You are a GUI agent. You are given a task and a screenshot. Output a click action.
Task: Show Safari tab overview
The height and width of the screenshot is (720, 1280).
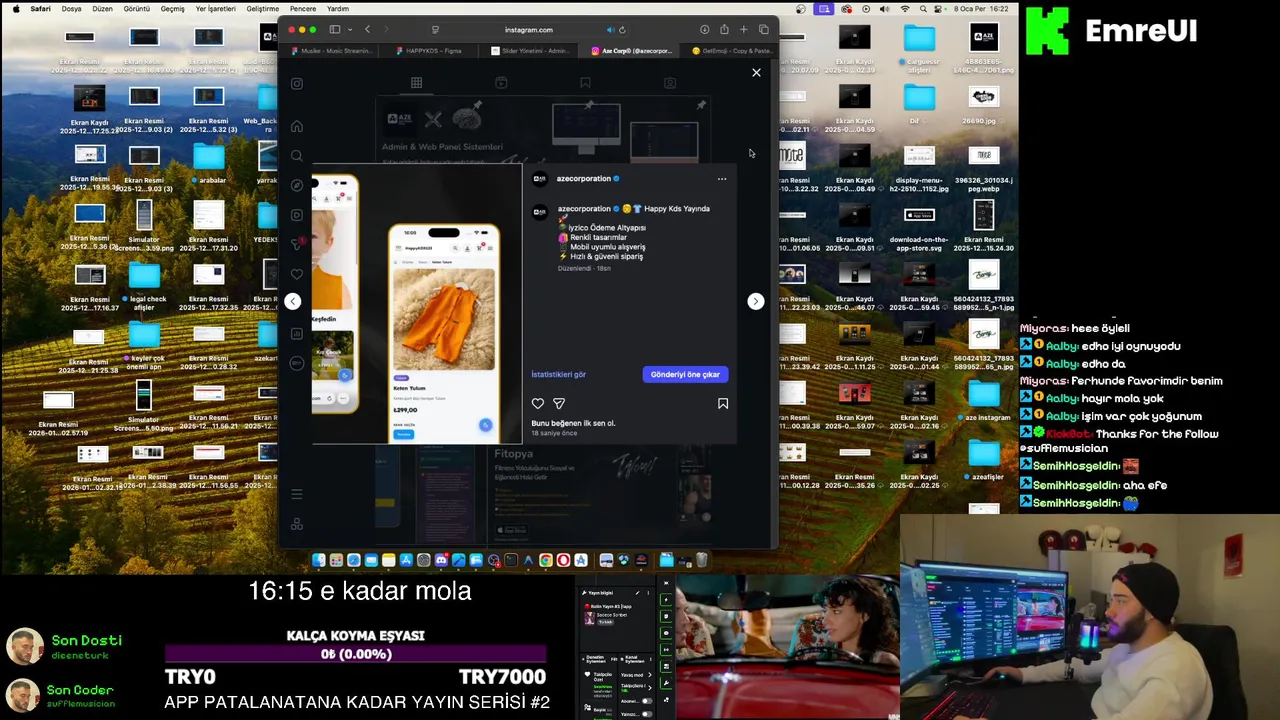point(764,30)
